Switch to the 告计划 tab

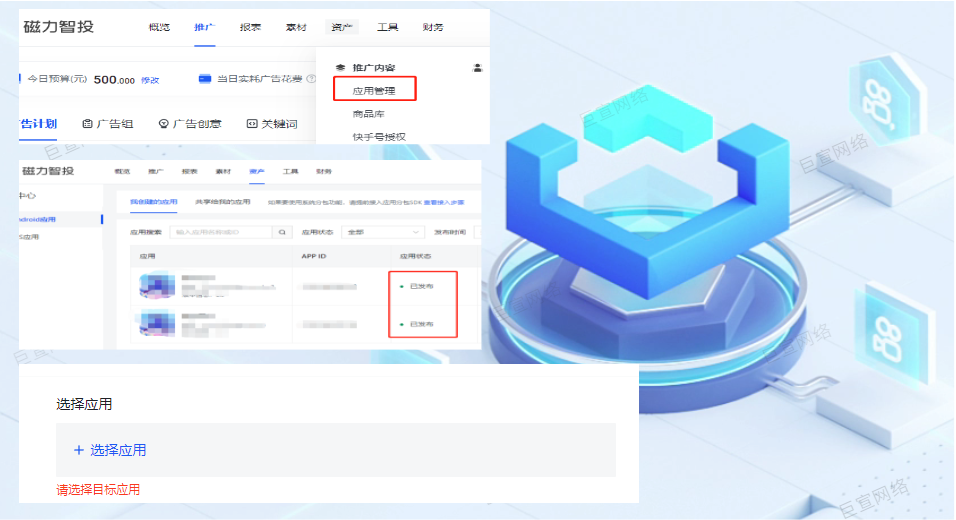(38, 124)
